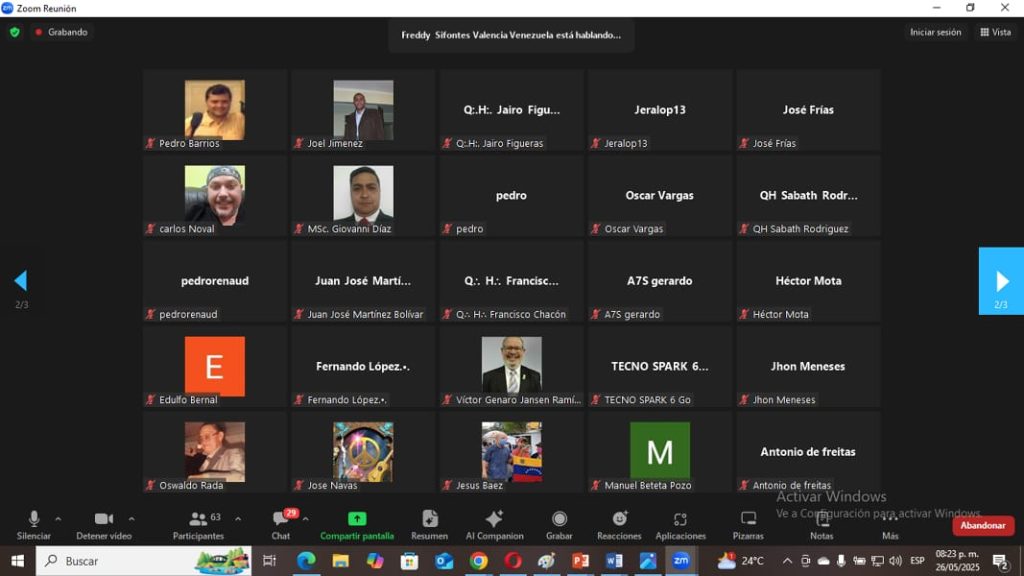Viewport: 1024px width, 576px height.
Task: Select MSc. Giovanni Díaz video tile
Action: click(363, 195)
